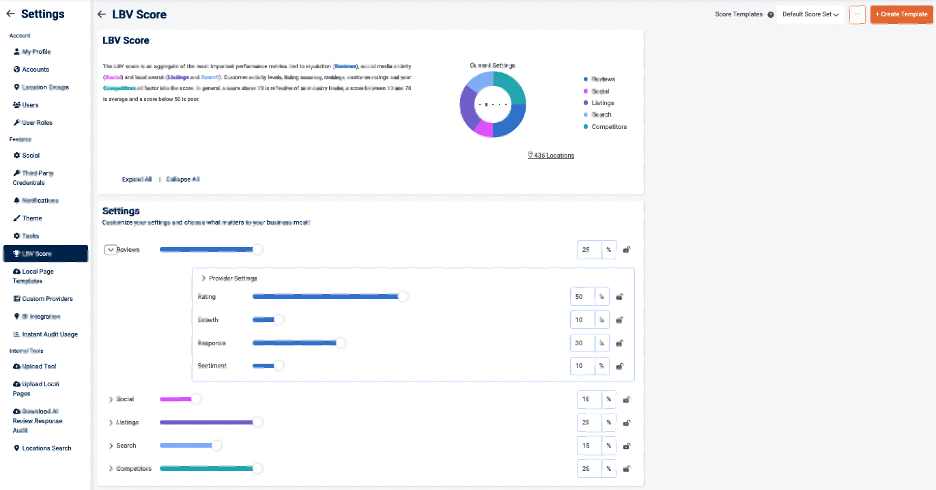Click the Listings slider handle
The image size is (936, 490).
[258, 422]
